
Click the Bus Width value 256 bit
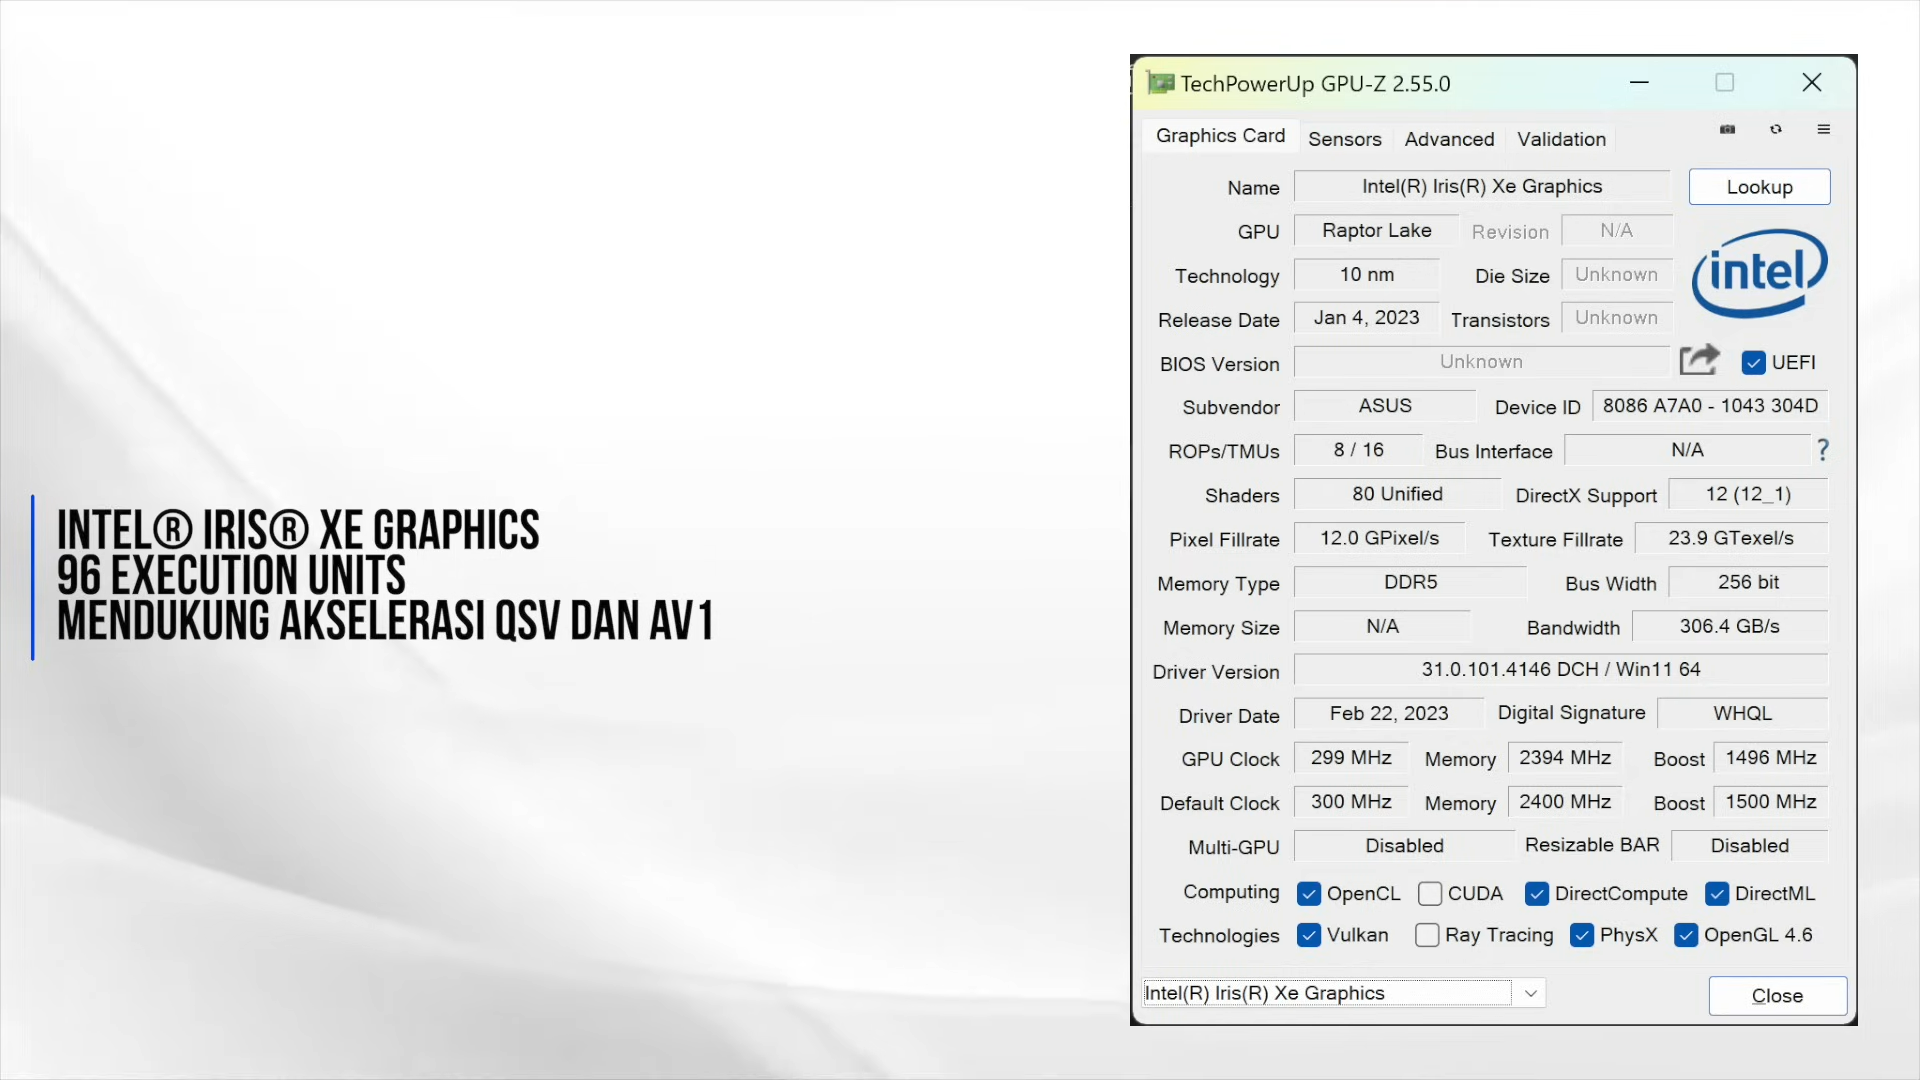(x=1748, y=582)
